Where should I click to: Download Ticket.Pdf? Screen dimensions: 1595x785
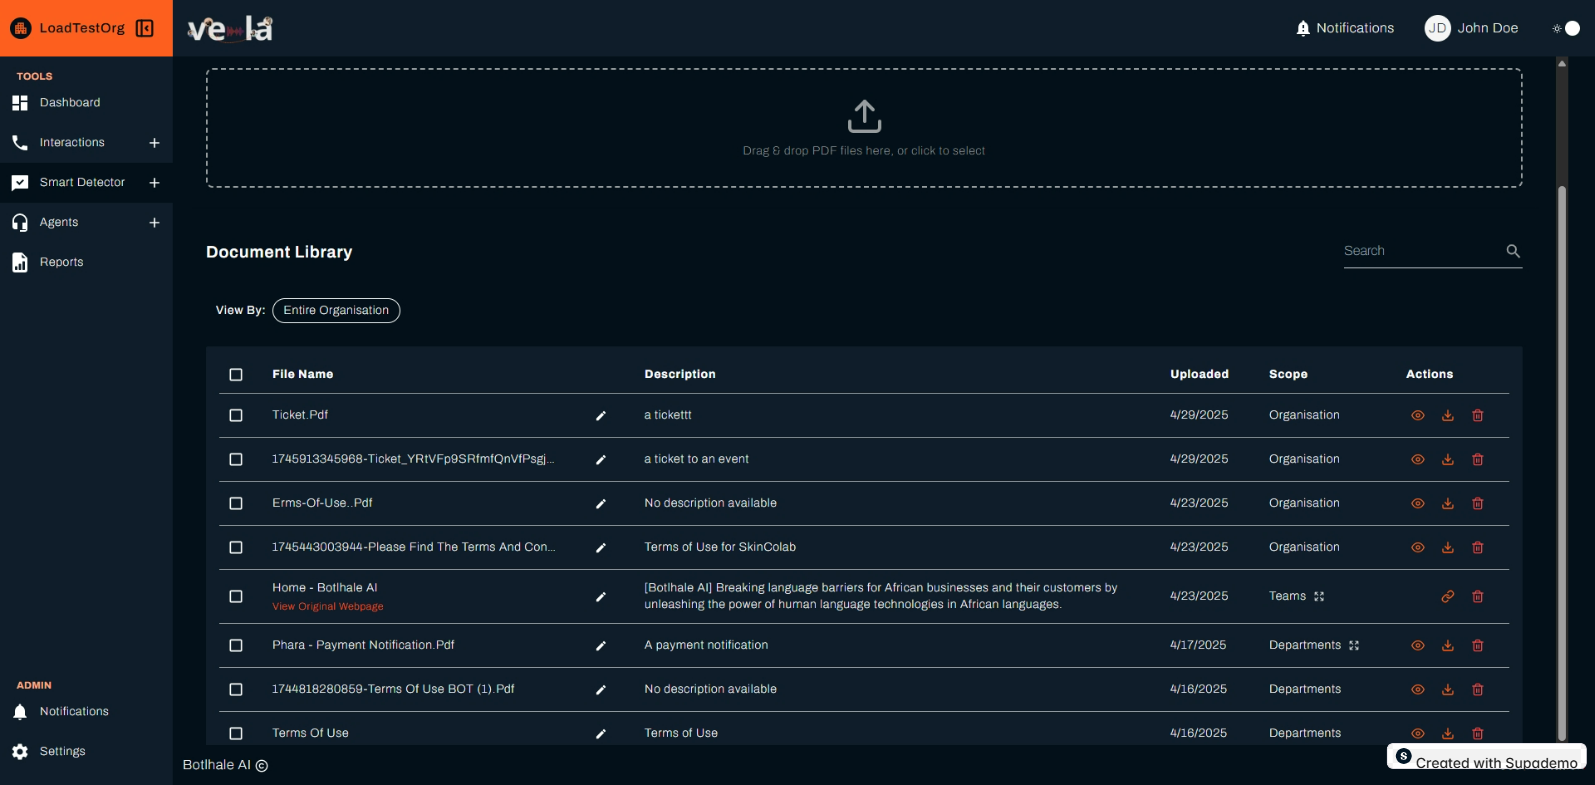point(1448,415)
